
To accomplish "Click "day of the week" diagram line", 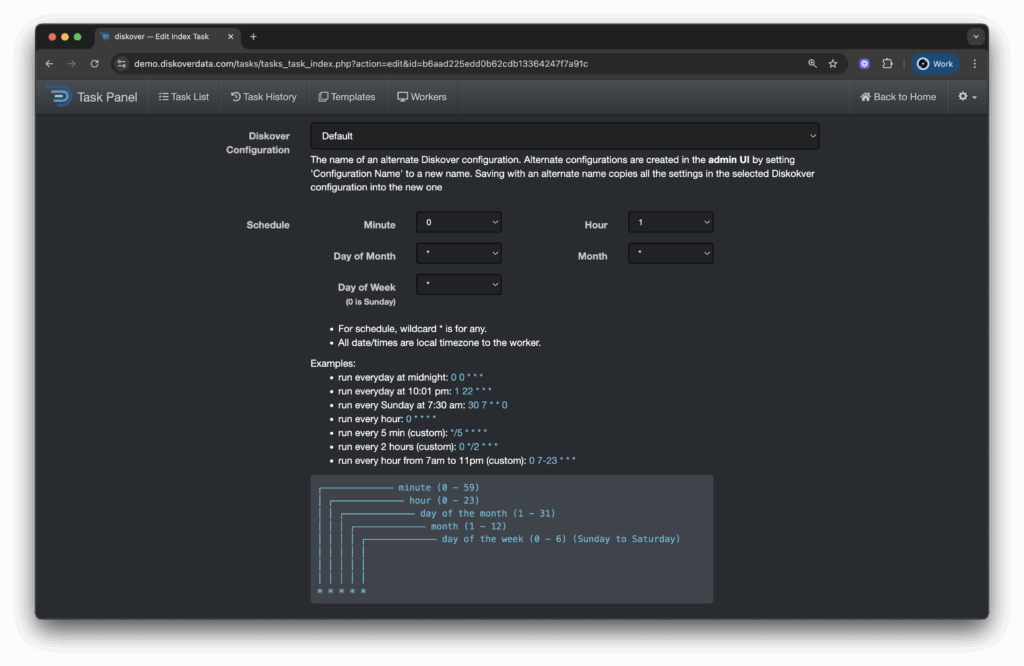I will (x=560, y=539).
